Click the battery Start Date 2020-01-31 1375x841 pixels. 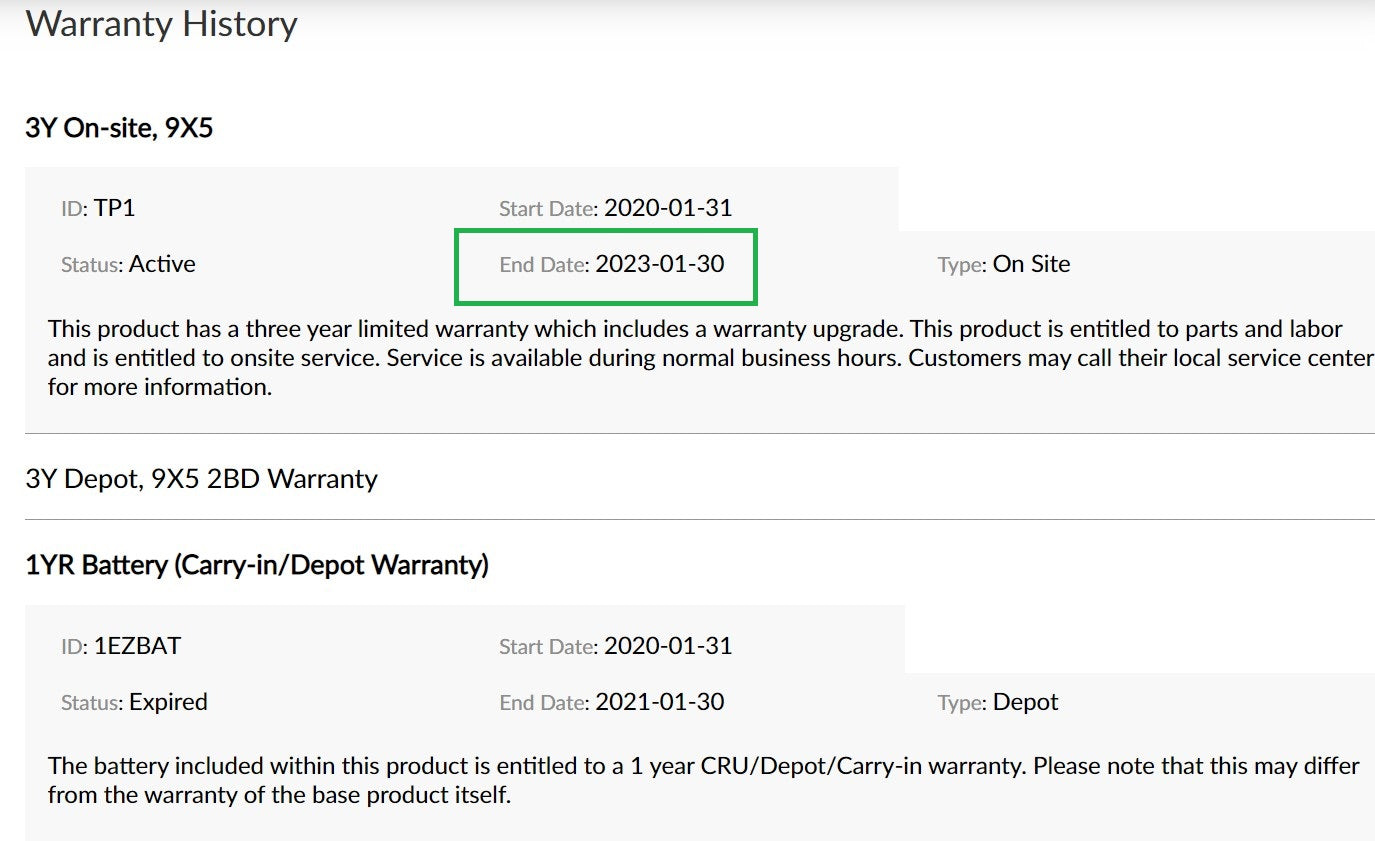(x=668, y=646)
